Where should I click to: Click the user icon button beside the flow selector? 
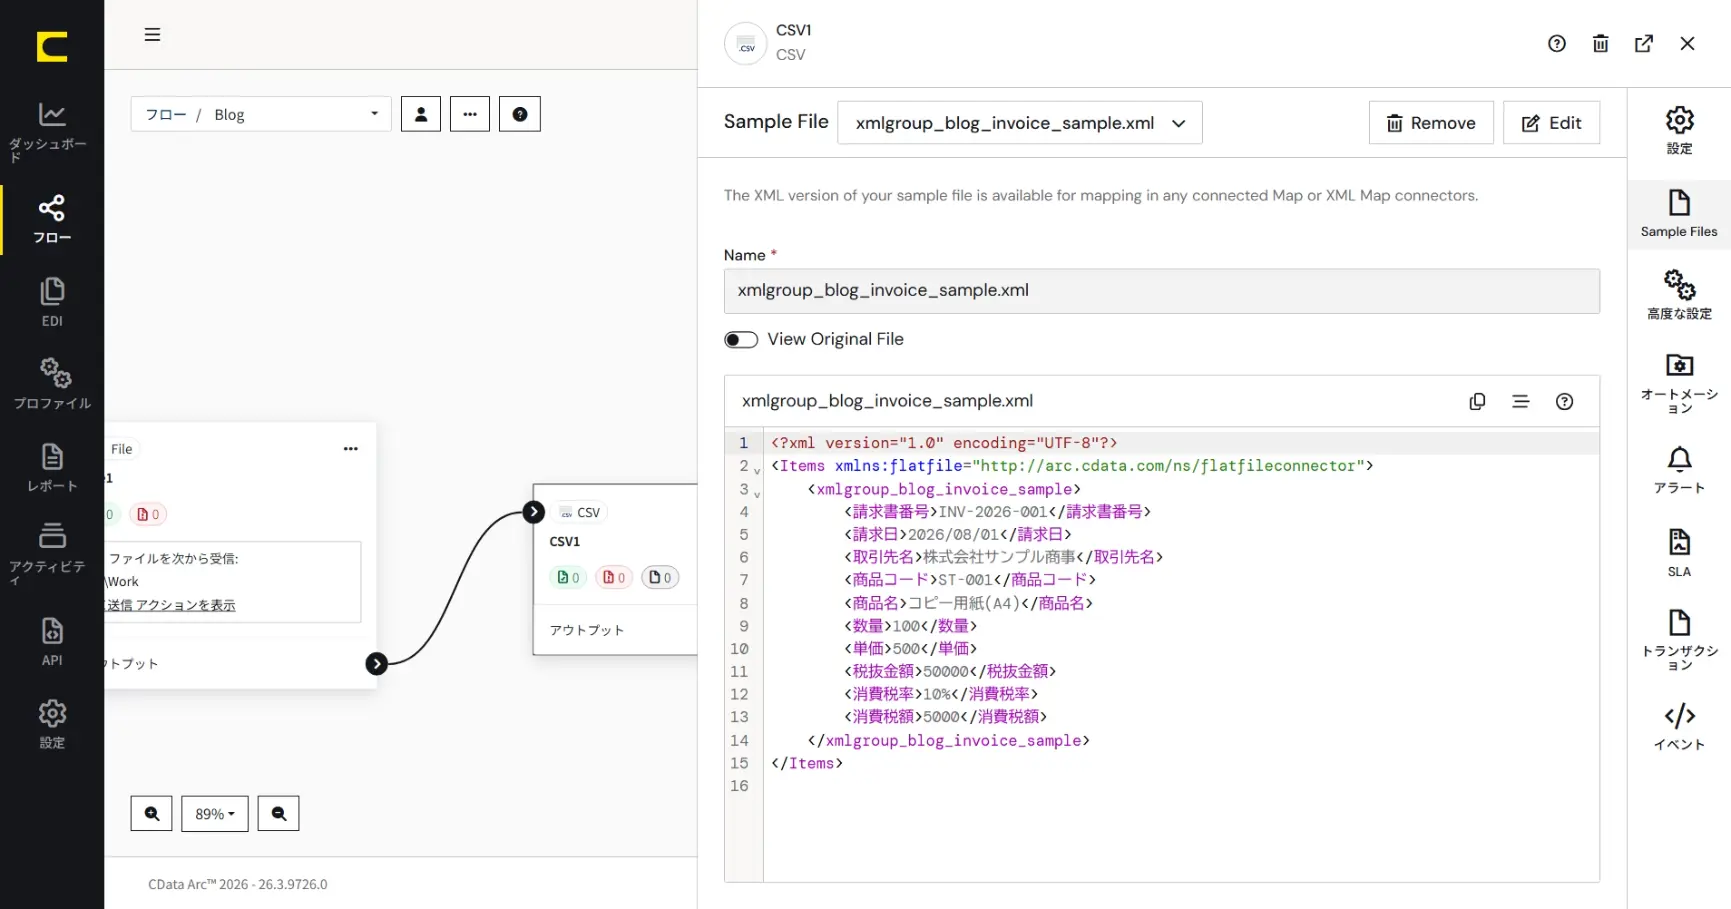pos(421,114)
